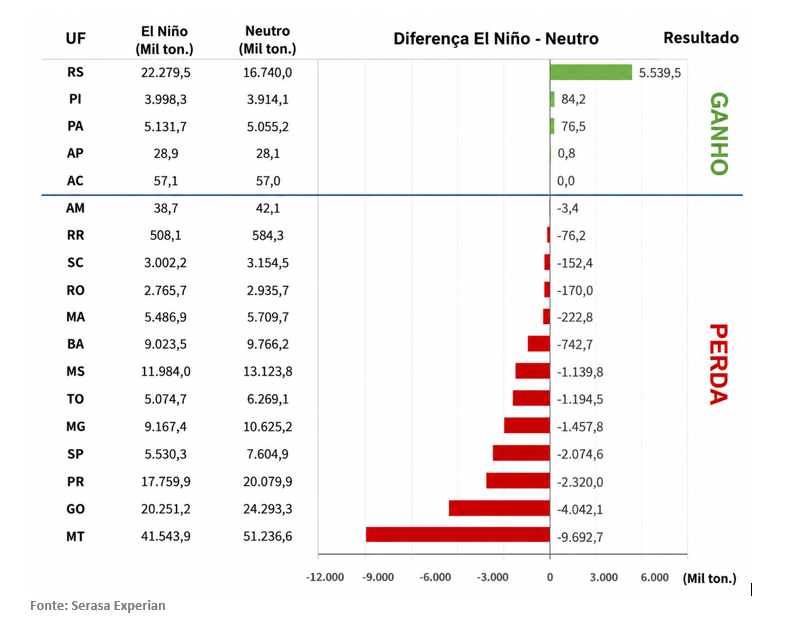
Task: Click the difference value "-742,7"
Action: click(575, 345)
